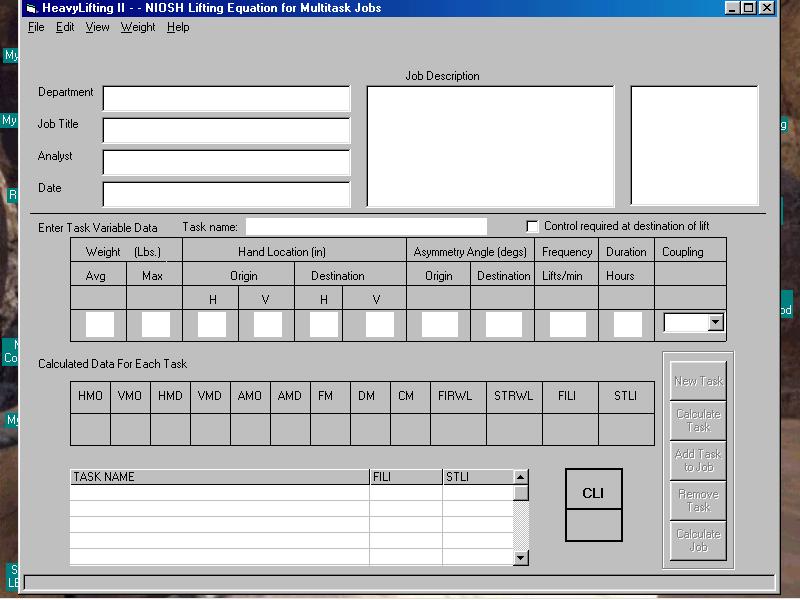
Task: Click the Remove Task button
Action: click(x=697, y=501)
